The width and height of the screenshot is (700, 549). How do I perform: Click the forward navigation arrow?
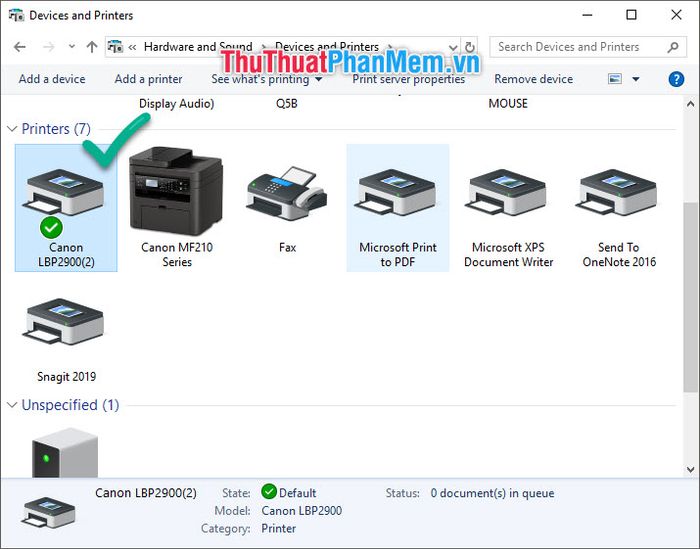48,47
